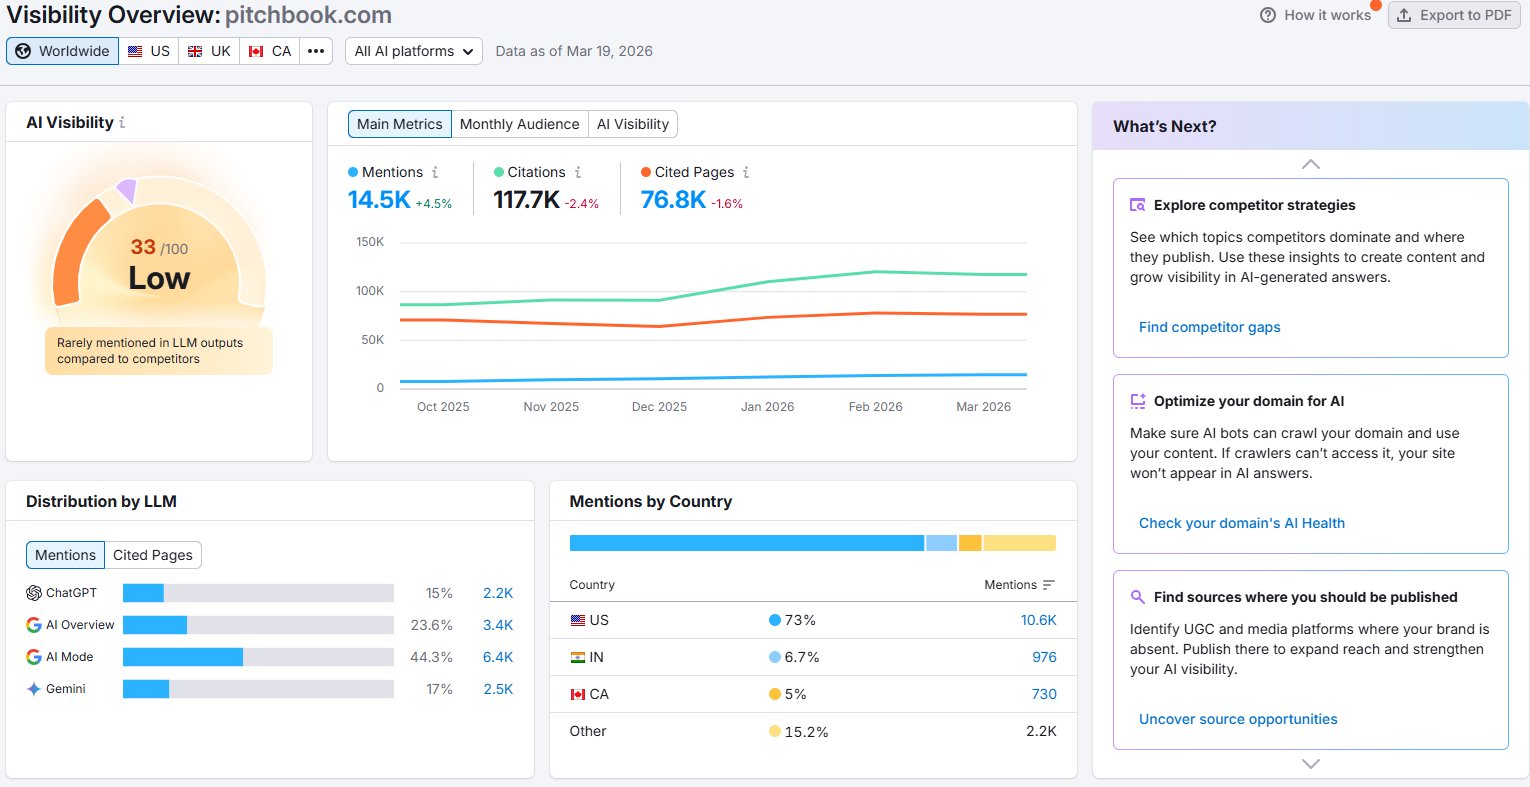
Task: Open the more regions ellipsis menu
Action: 316,51
